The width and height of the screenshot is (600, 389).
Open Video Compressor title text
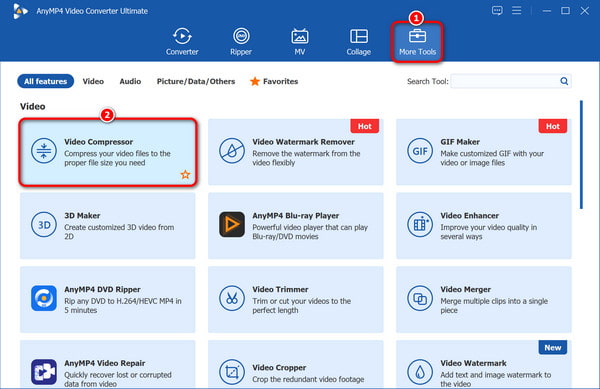pos(98,142)
